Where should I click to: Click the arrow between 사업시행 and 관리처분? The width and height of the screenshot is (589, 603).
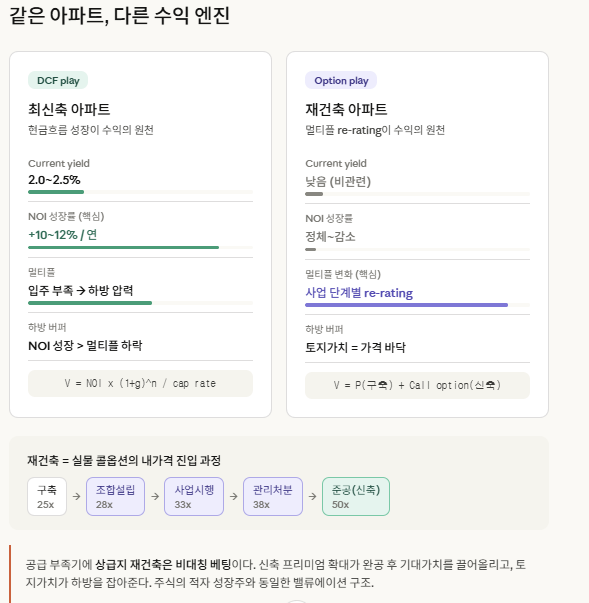click(233, 496)
